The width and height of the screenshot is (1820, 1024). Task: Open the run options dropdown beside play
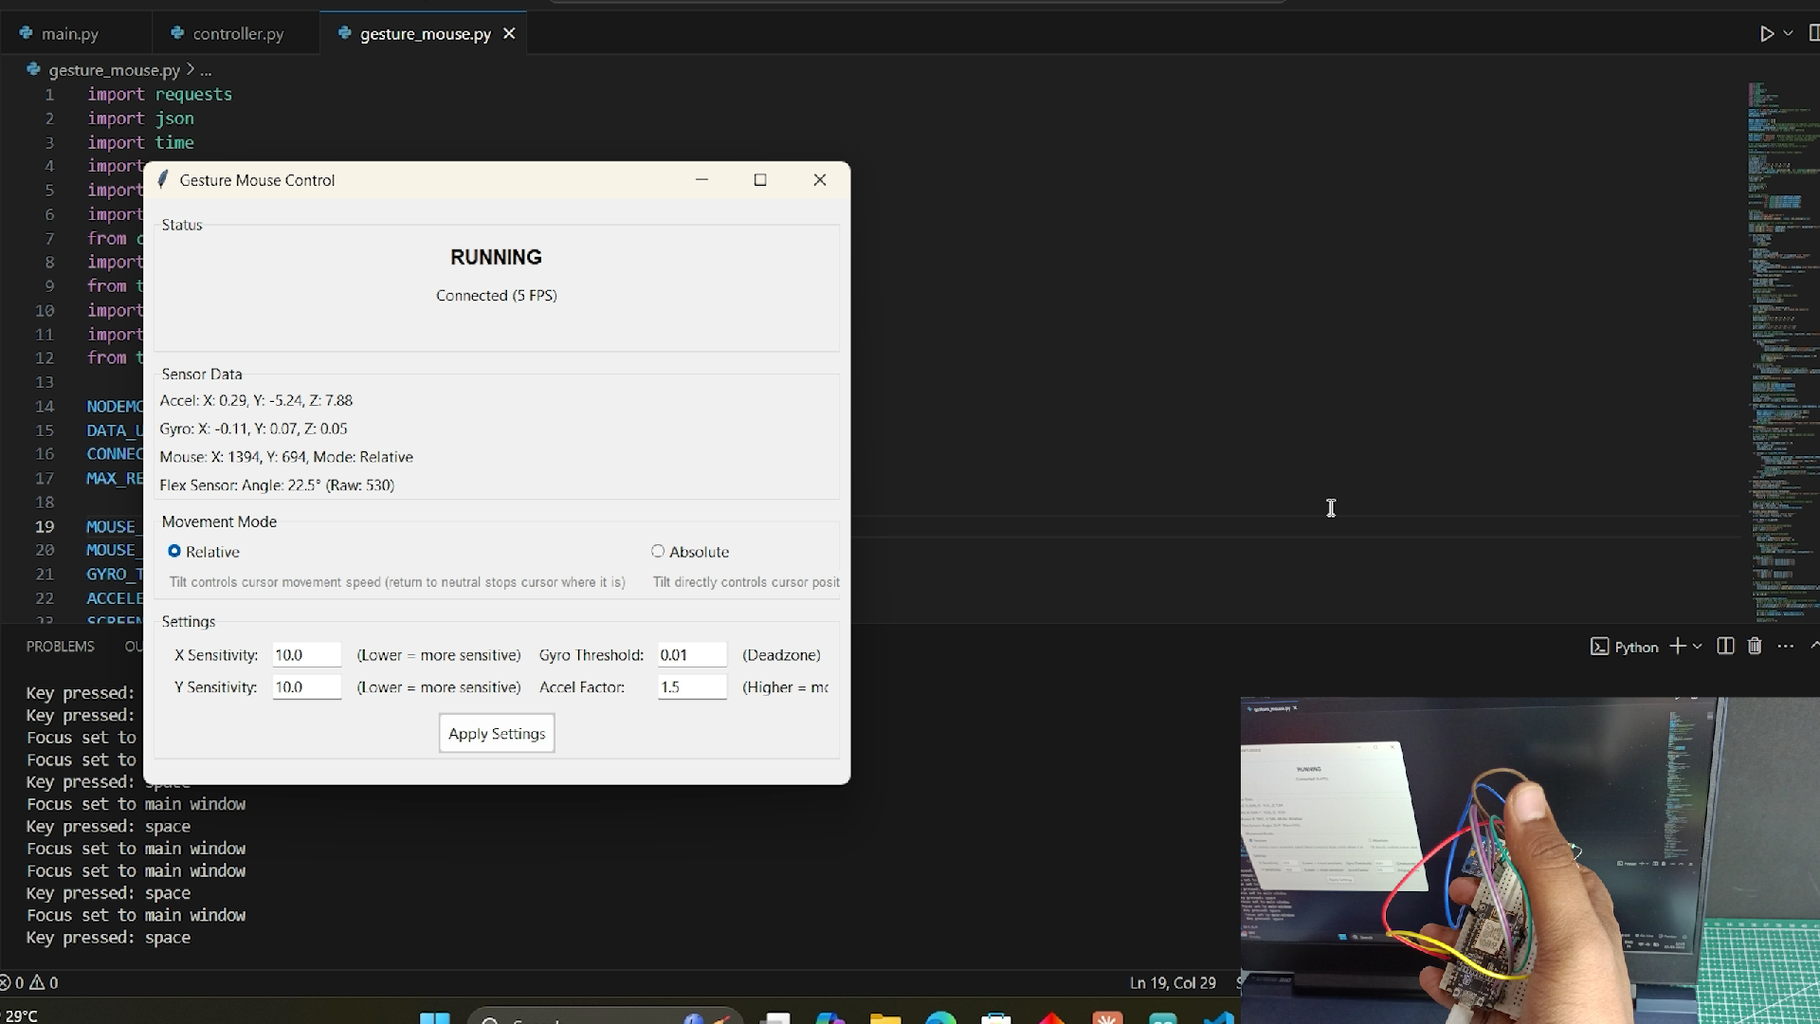tap(1788, 33)
